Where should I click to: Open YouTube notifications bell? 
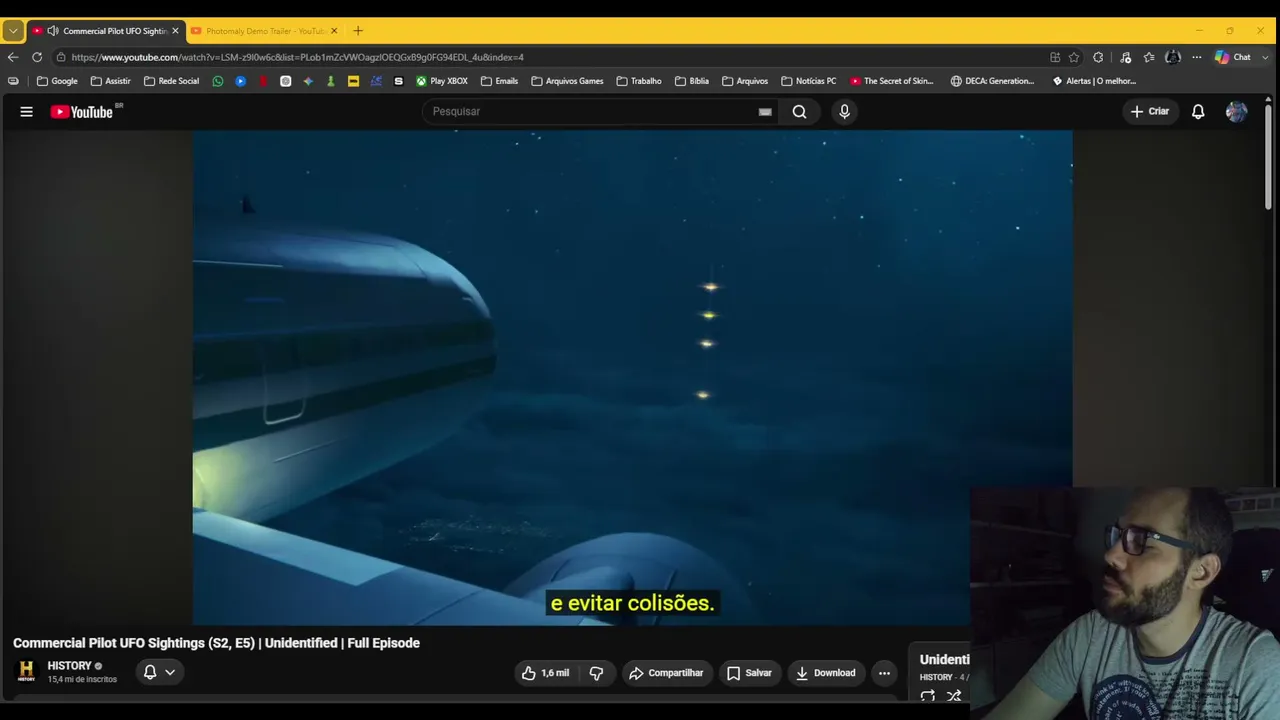tap(1198, 112)
